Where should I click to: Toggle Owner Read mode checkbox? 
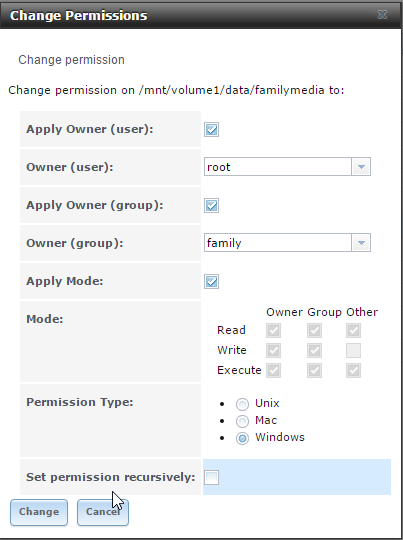273,330
